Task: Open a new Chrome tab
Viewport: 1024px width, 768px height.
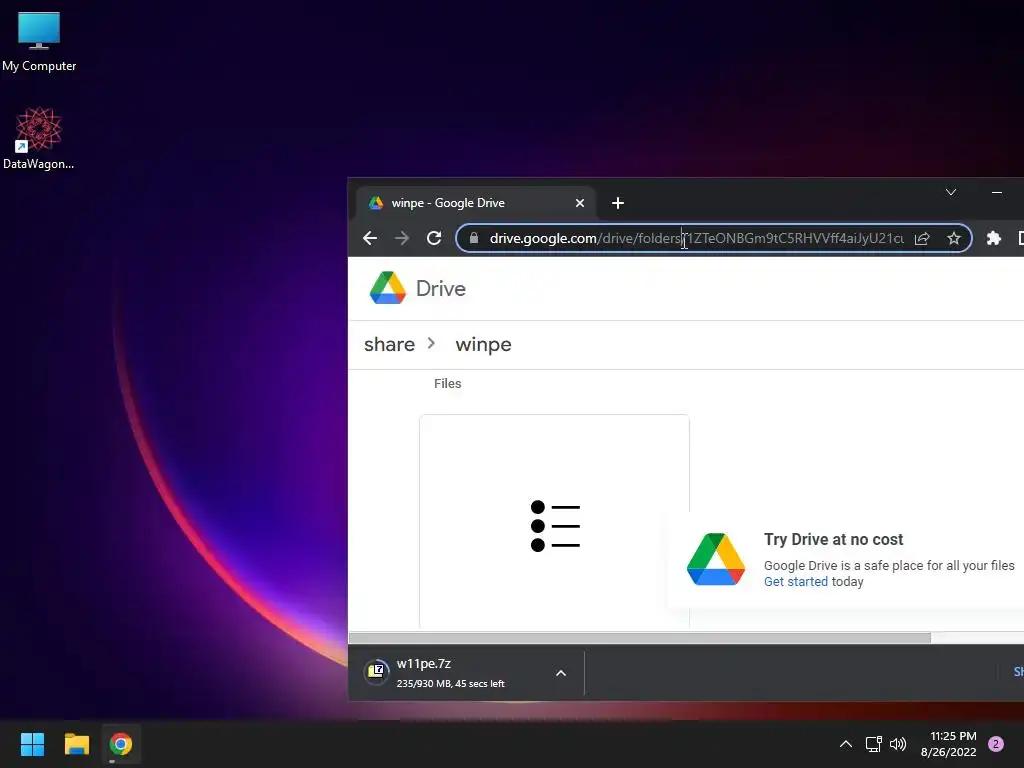Action: pos(618,203)
